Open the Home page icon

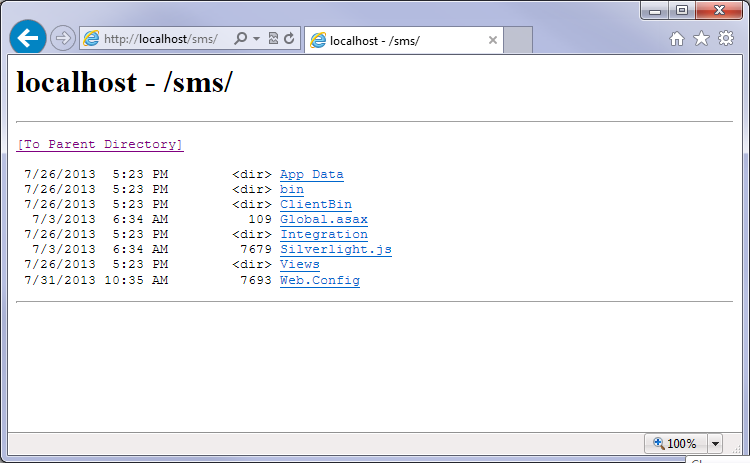(x=677, y=39)
